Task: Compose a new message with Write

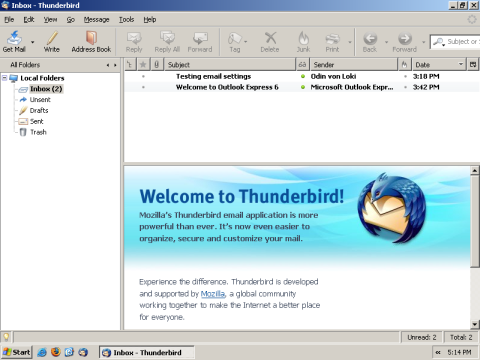Action: (x=52, y=41)
